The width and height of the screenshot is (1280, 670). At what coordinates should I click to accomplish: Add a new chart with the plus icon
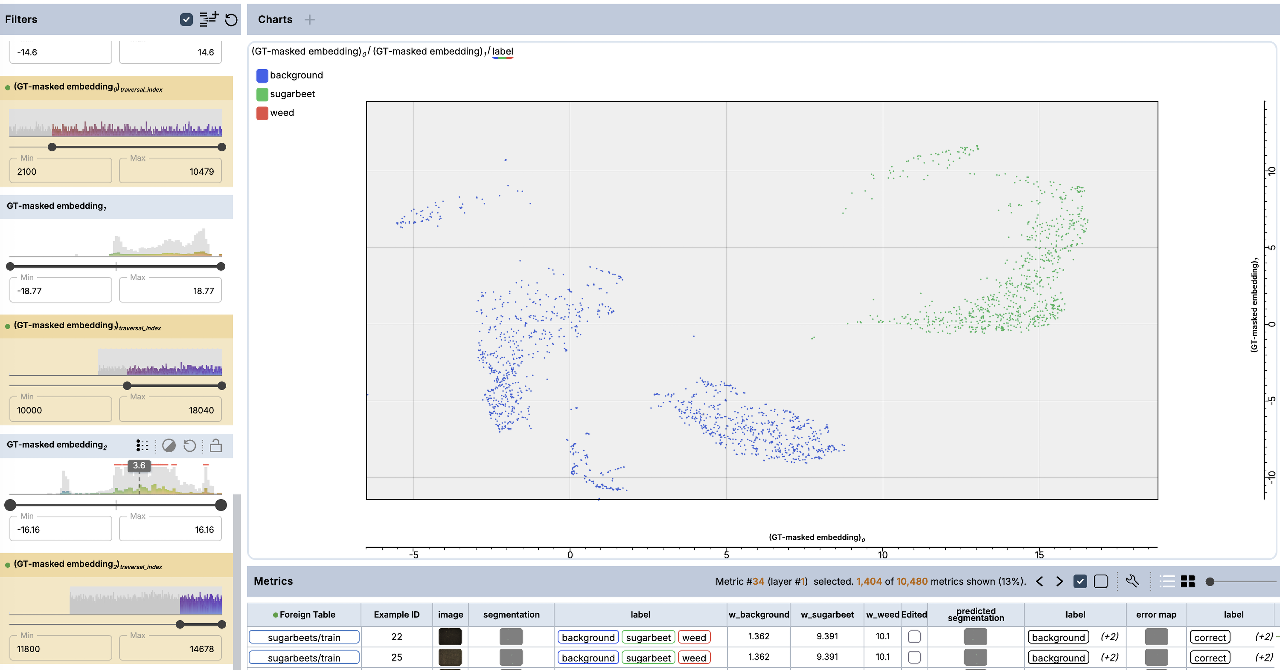[x=310, y=19]
